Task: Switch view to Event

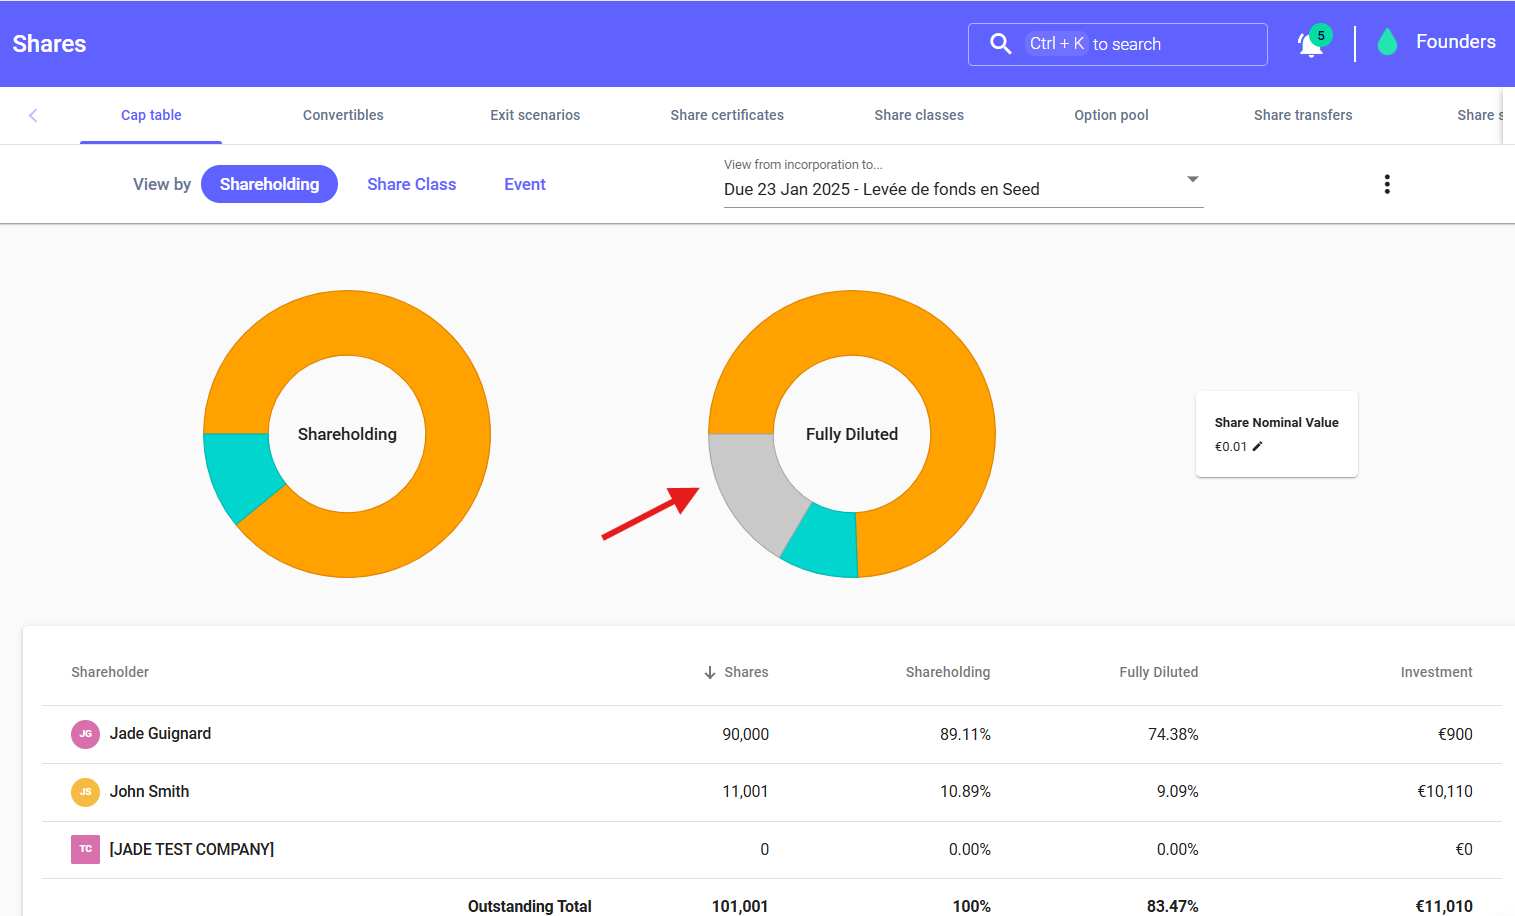Action: (524, 184)
